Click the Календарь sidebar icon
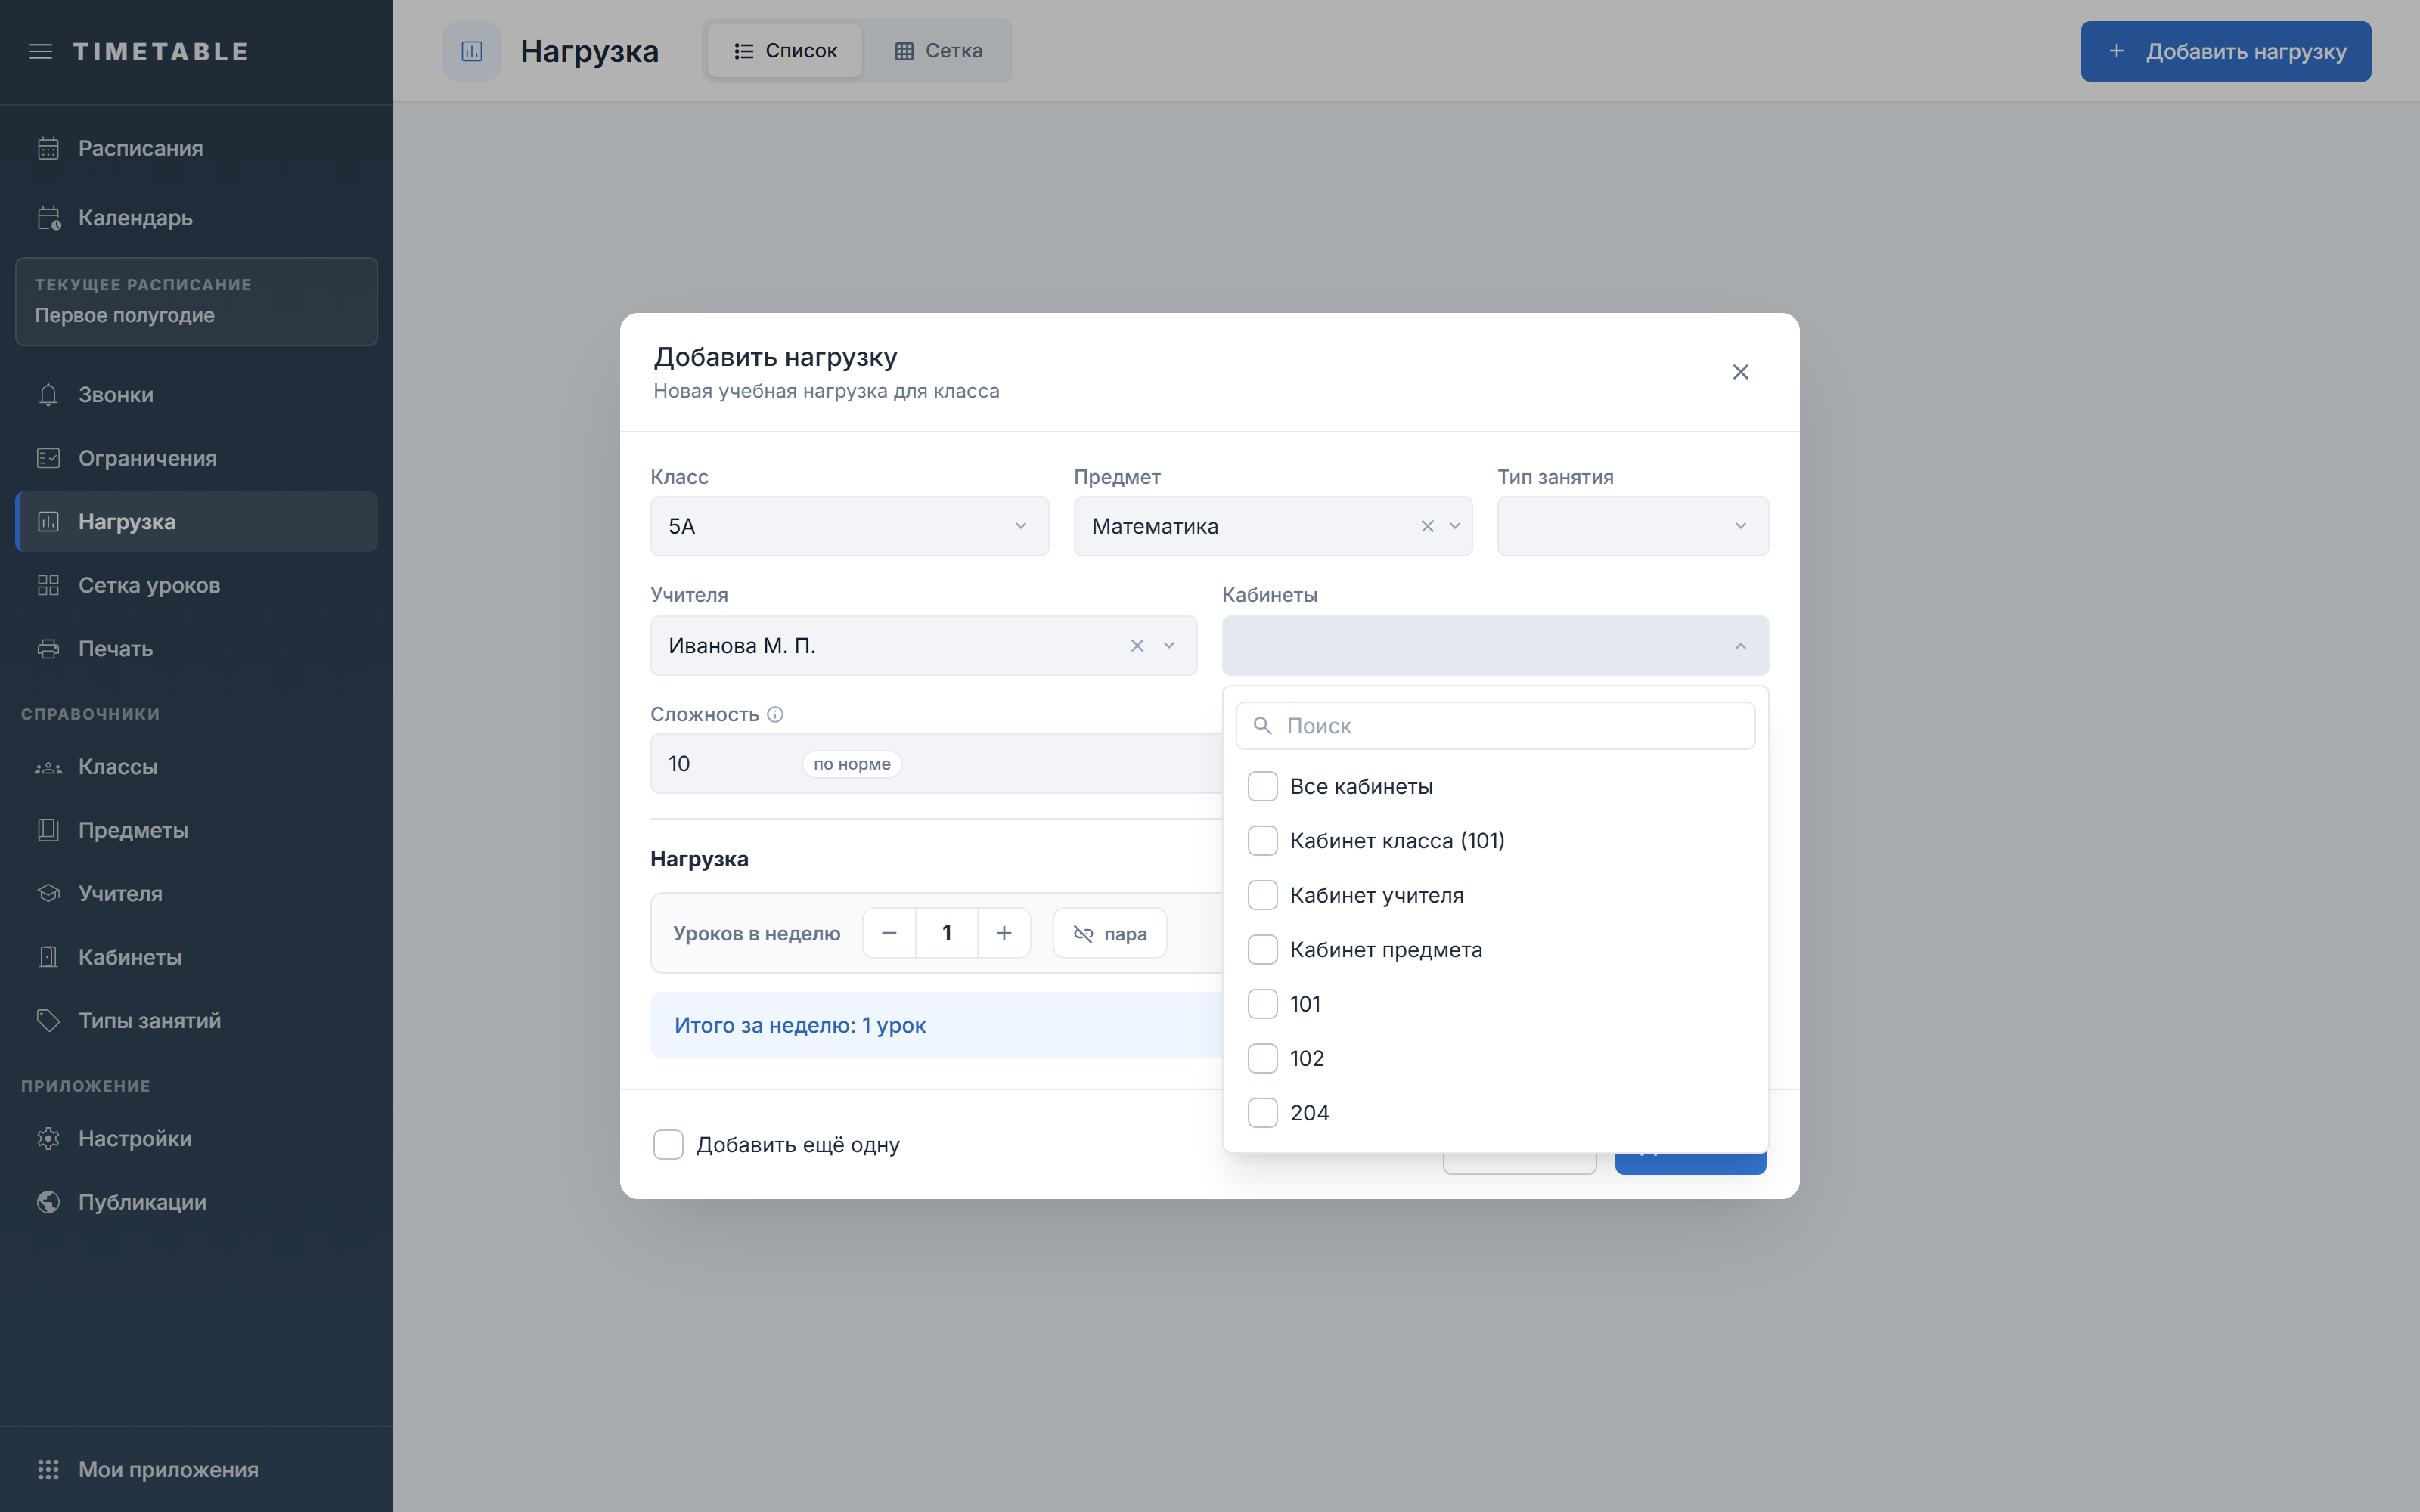This screenshot has height=1512, width=2420. click(x=48, y=218)
